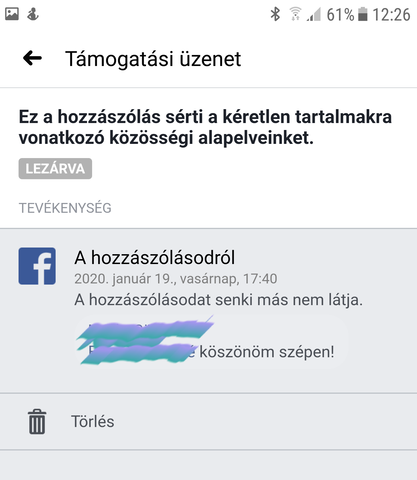
Task: Tap the 12:26 clock in status bar
Action: click(391, 15)
